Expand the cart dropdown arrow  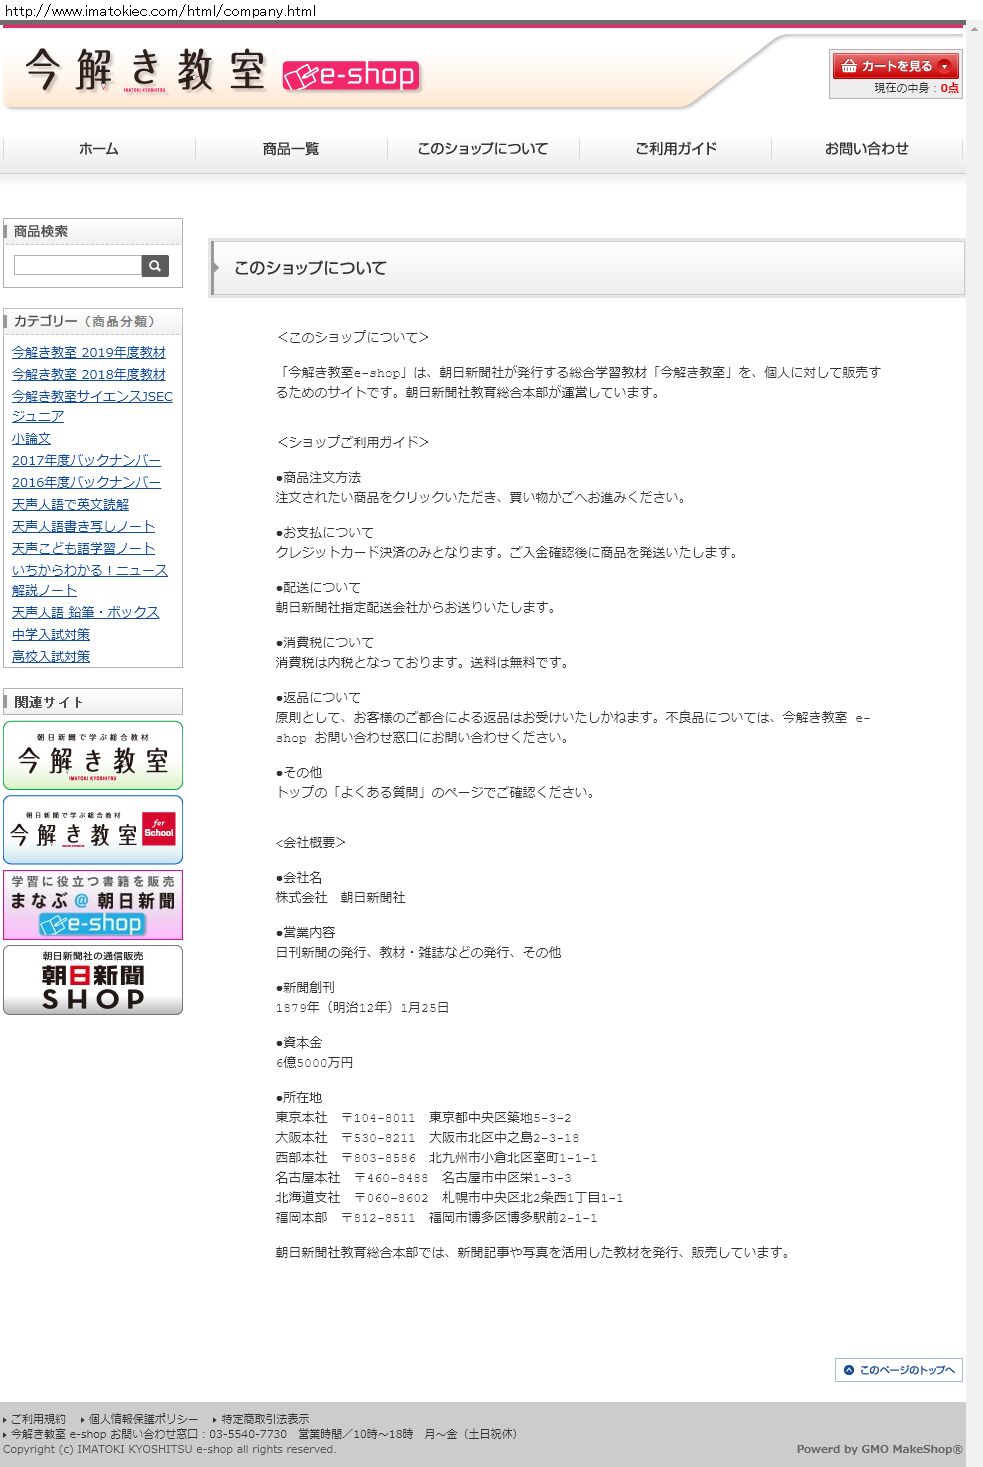click(945, 66)
